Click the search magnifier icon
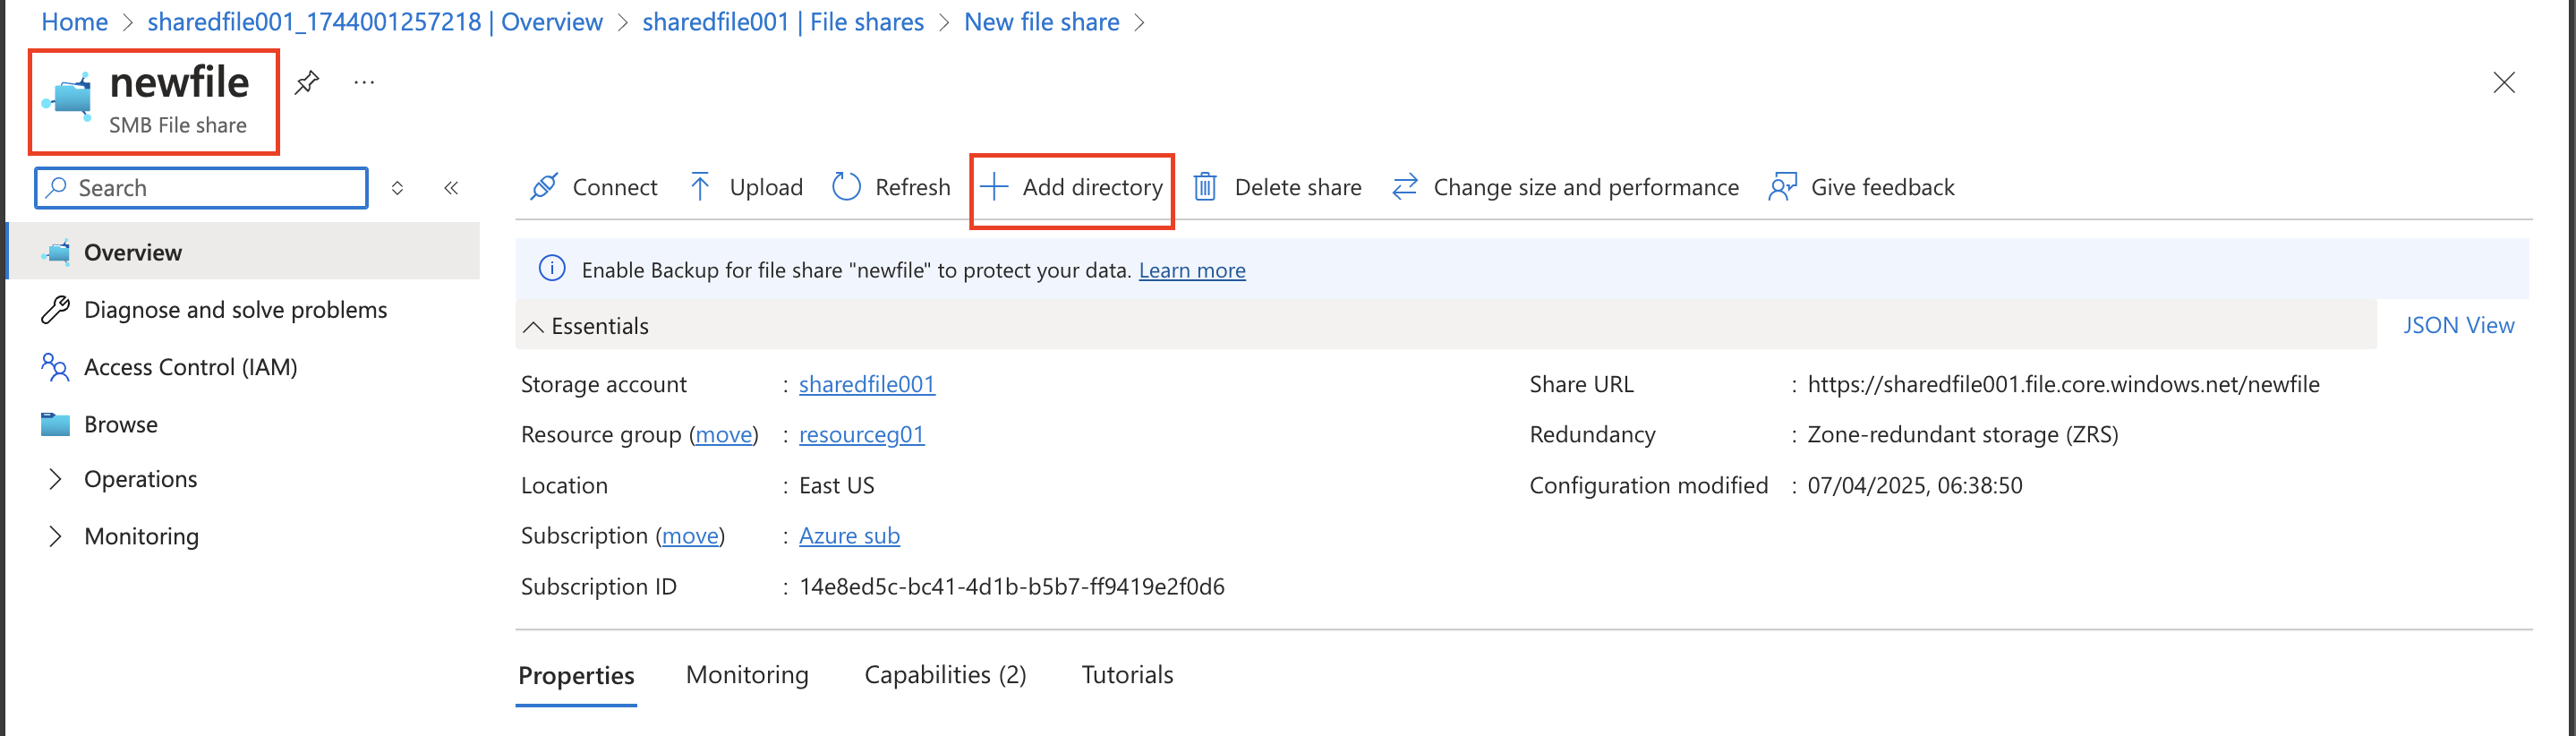 pos(57,187)
